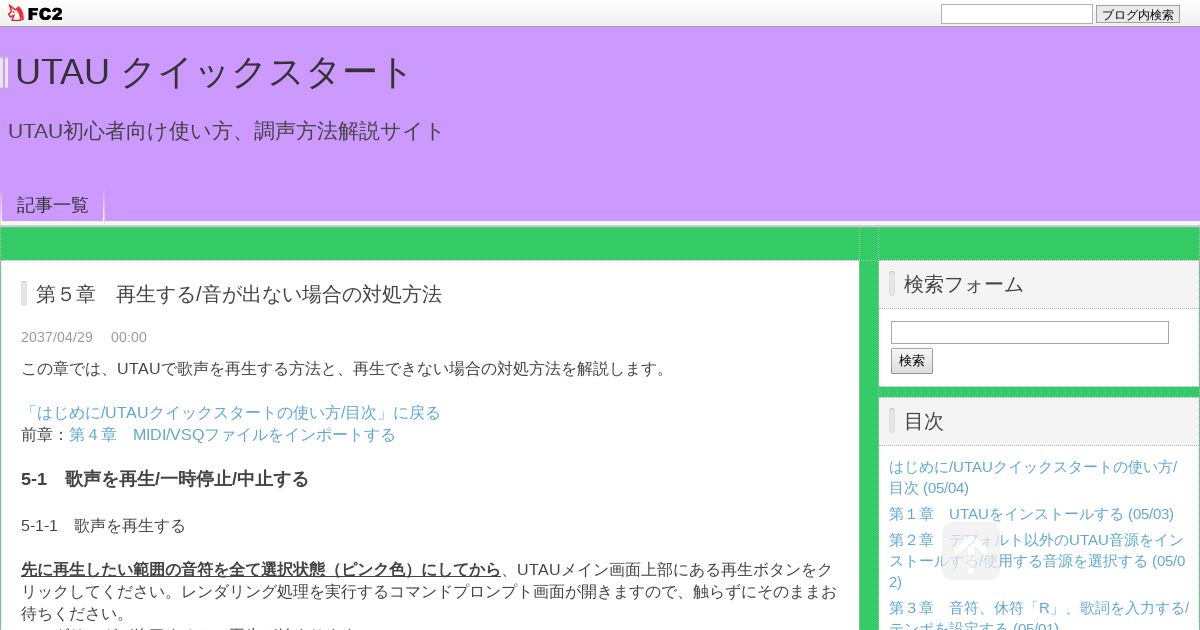The image size is (1200, 630).
Task: Open sidebar link はじめに/UTAUクイックスタートの使い方/目次 (05/04)
Action: coord(1033,477)
